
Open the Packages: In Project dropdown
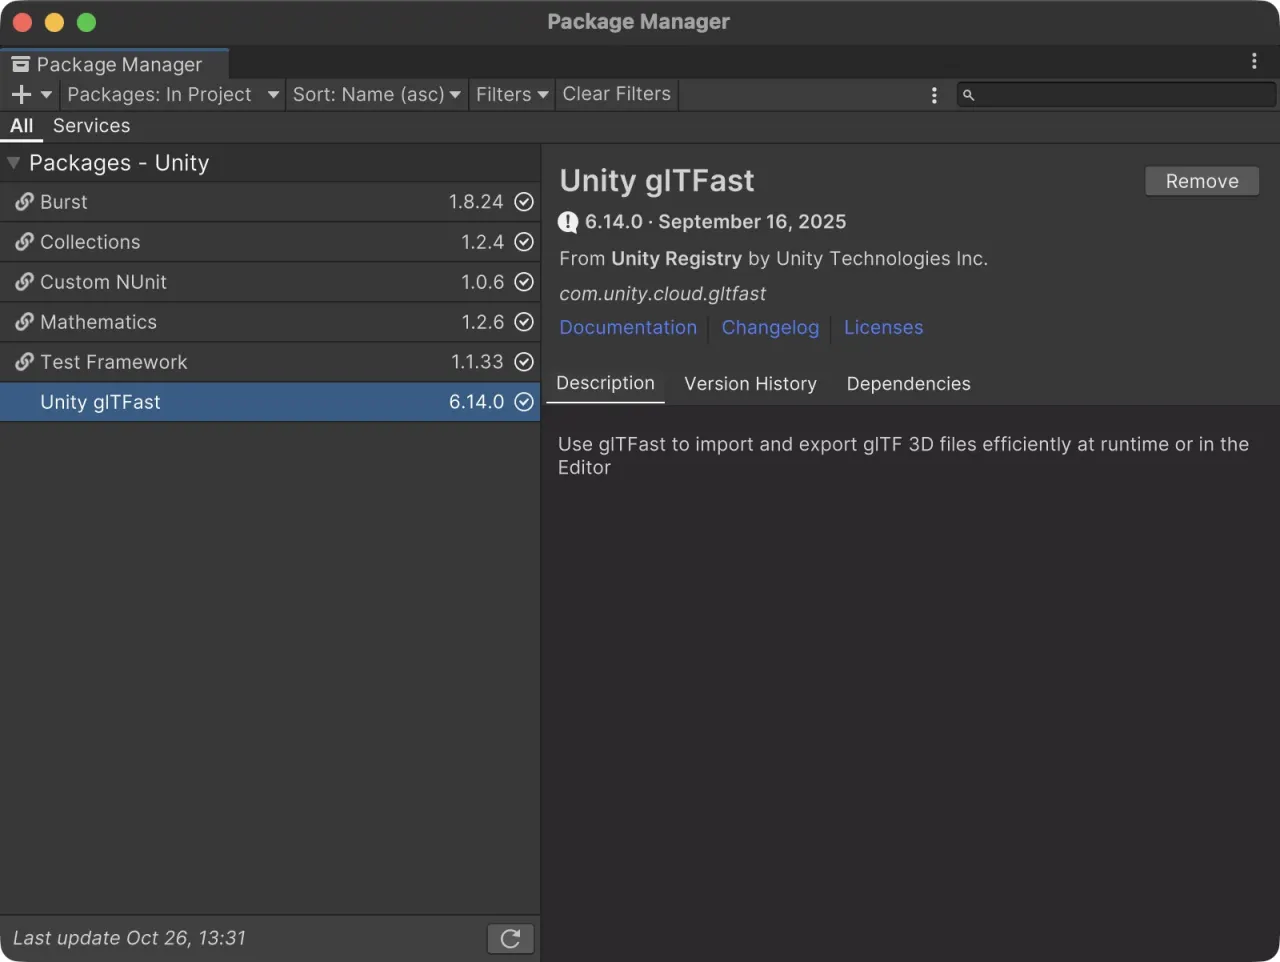[173, 95]
